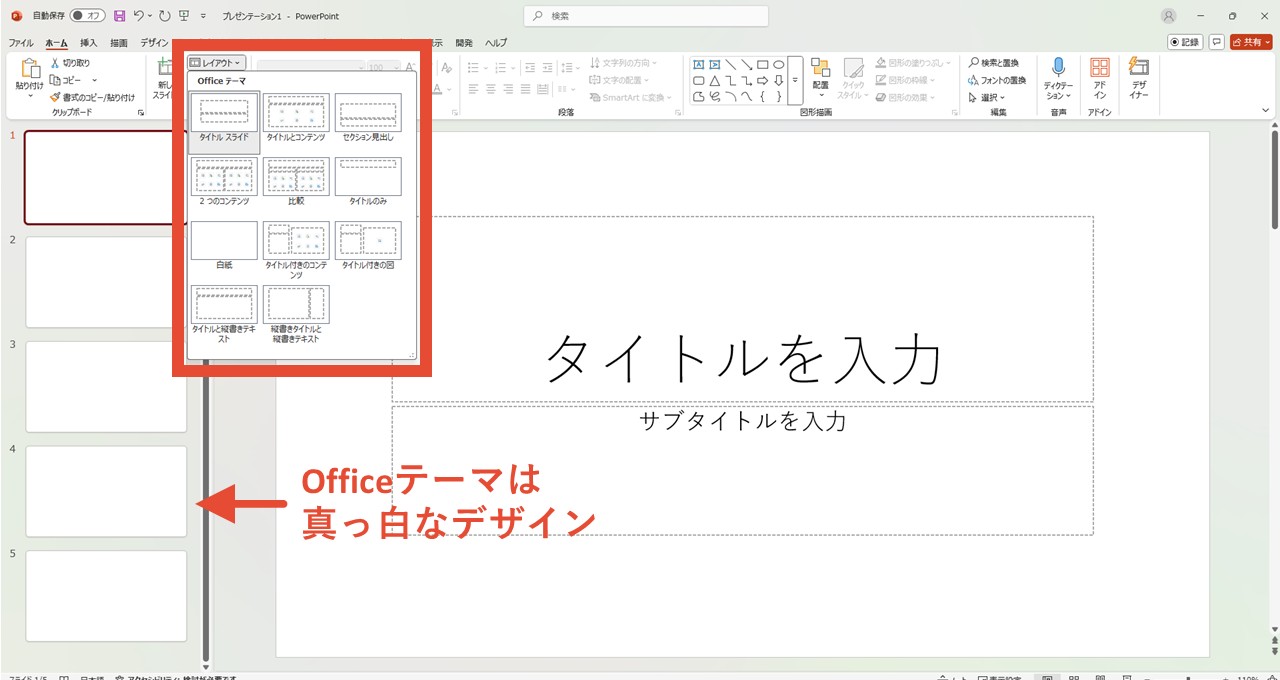Click the Format Painter (書式のコピー/貼り付け)
The width and height of the screenshot is (1280, 680).
tap(92, 97)
